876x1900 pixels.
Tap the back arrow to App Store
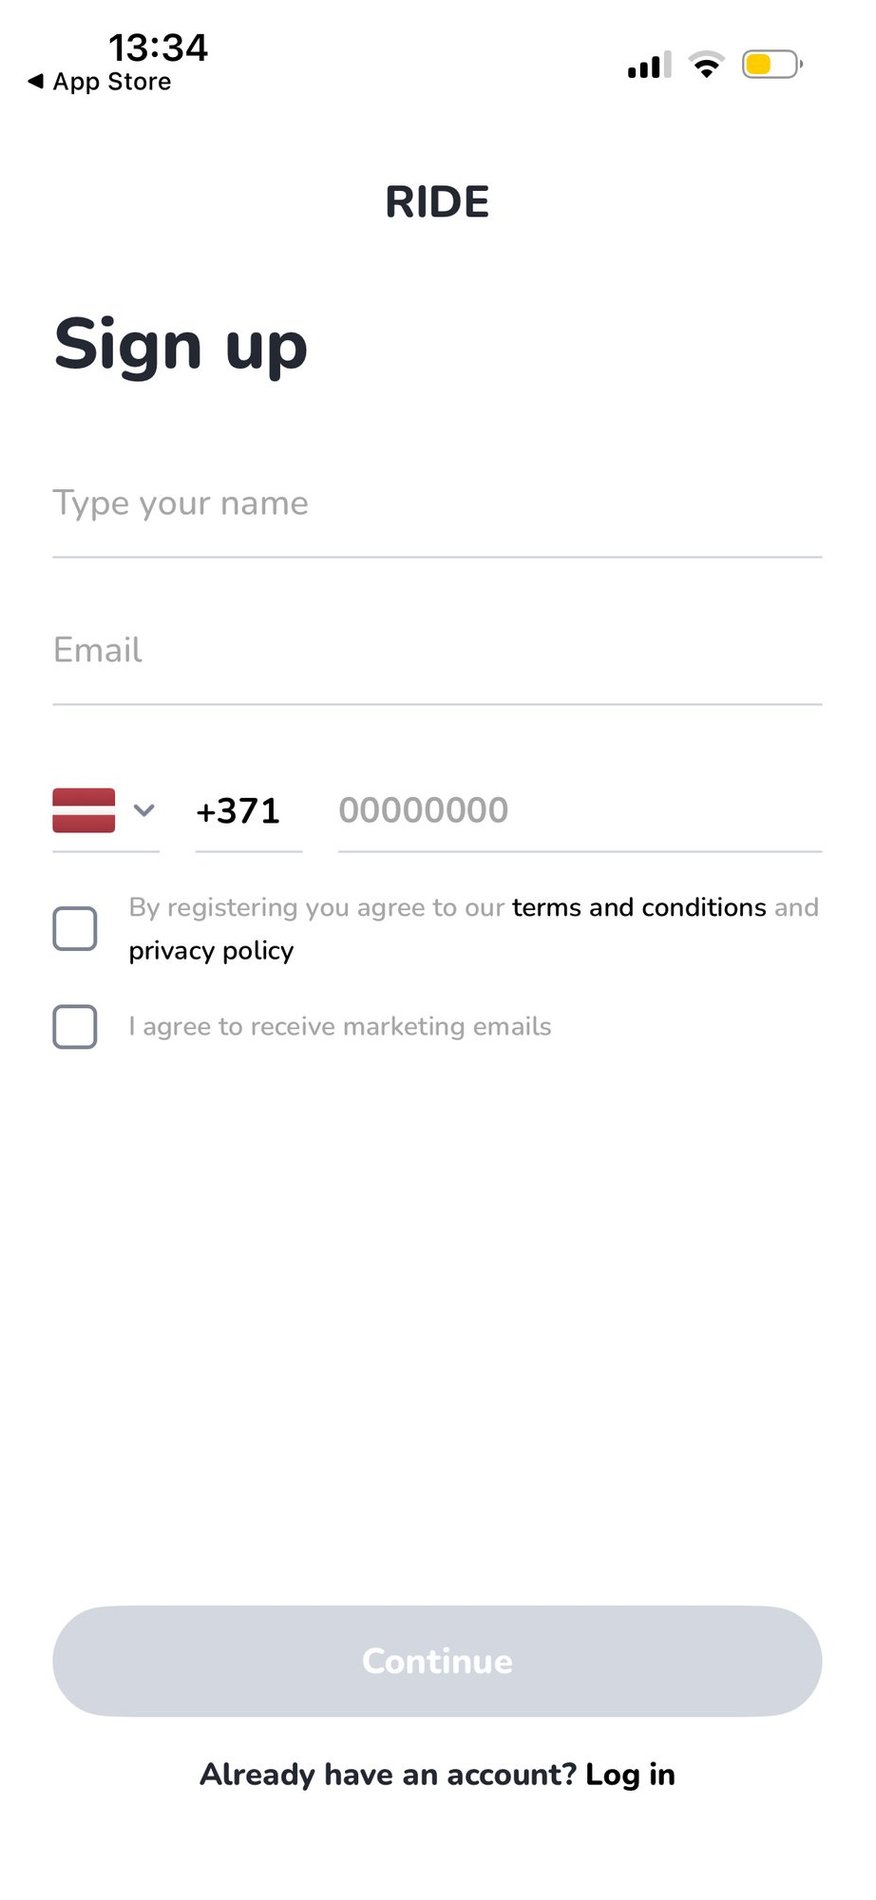tap(36, 81)
